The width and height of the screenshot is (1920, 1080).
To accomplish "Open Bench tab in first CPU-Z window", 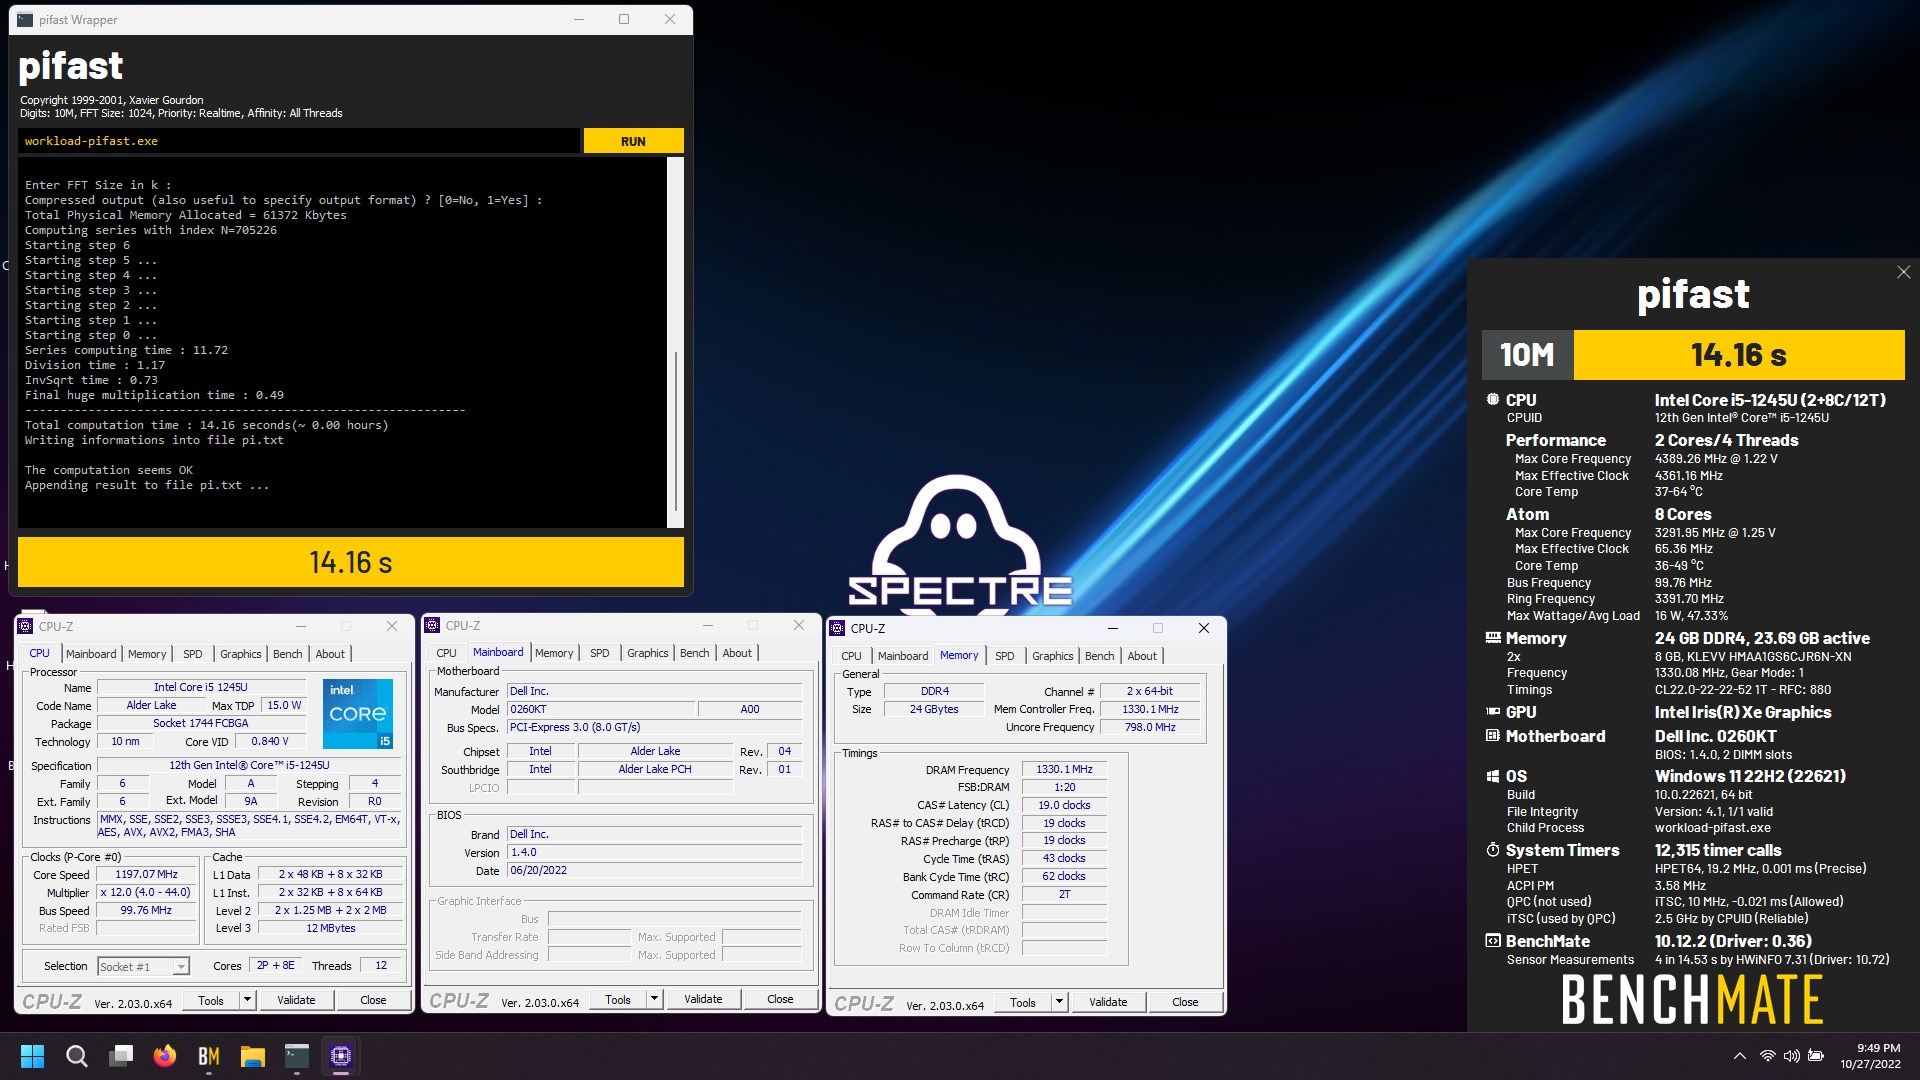I will [287, 654].
